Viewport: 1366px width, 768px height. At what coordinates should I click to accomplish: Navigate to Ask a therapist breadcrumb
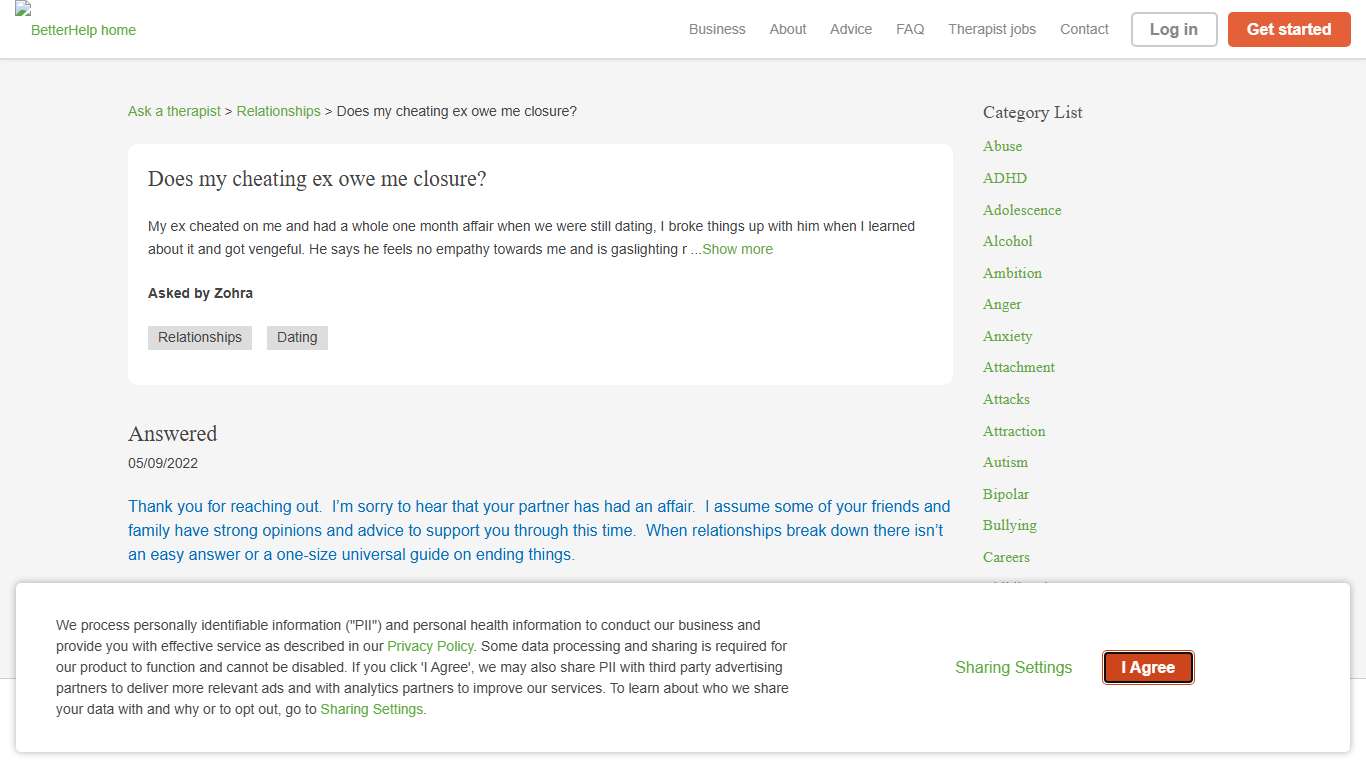point(174,111)
